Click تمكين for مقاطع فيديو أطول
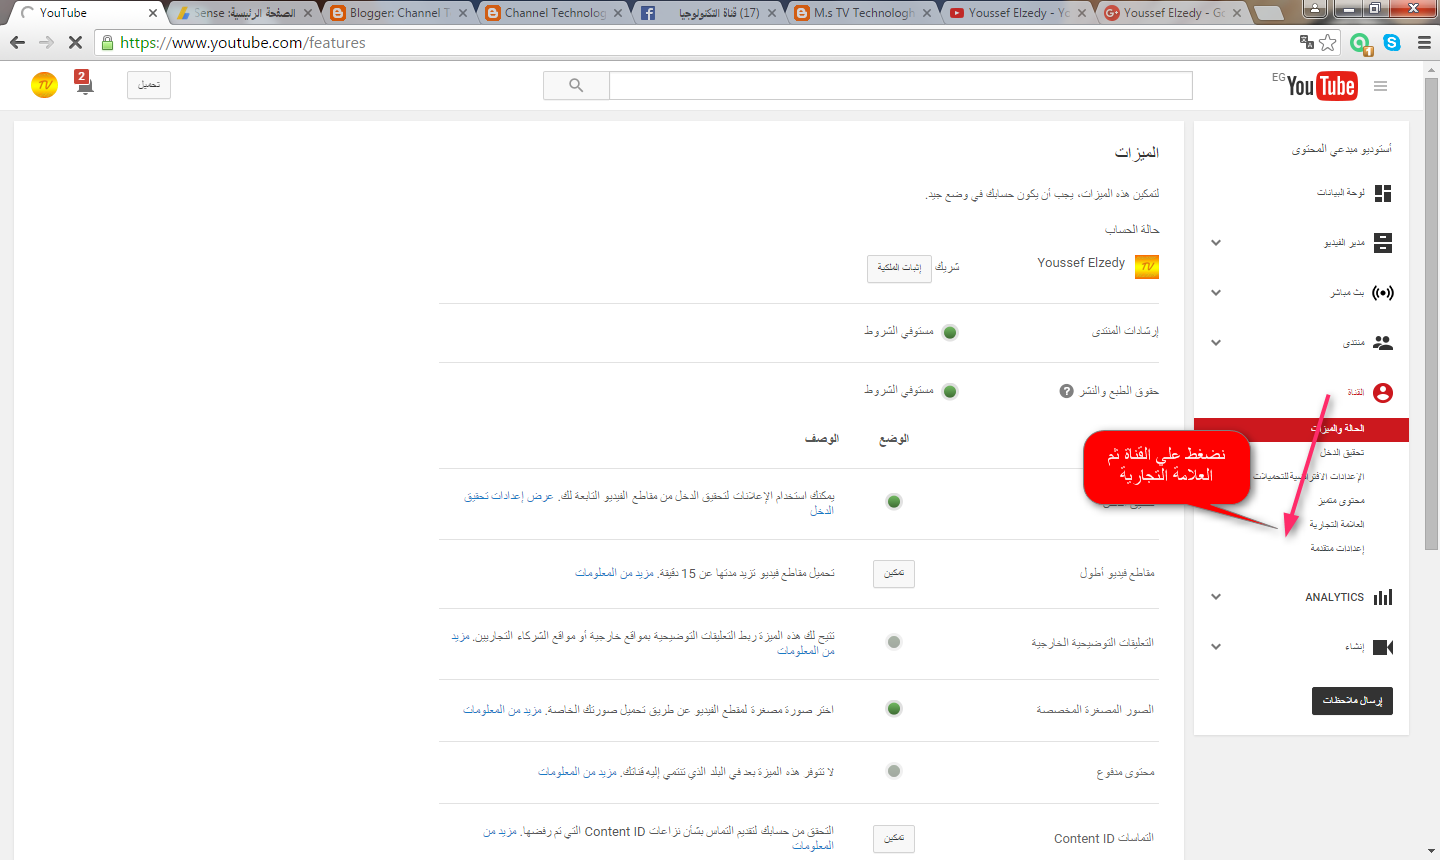 (x=894, y=573)
